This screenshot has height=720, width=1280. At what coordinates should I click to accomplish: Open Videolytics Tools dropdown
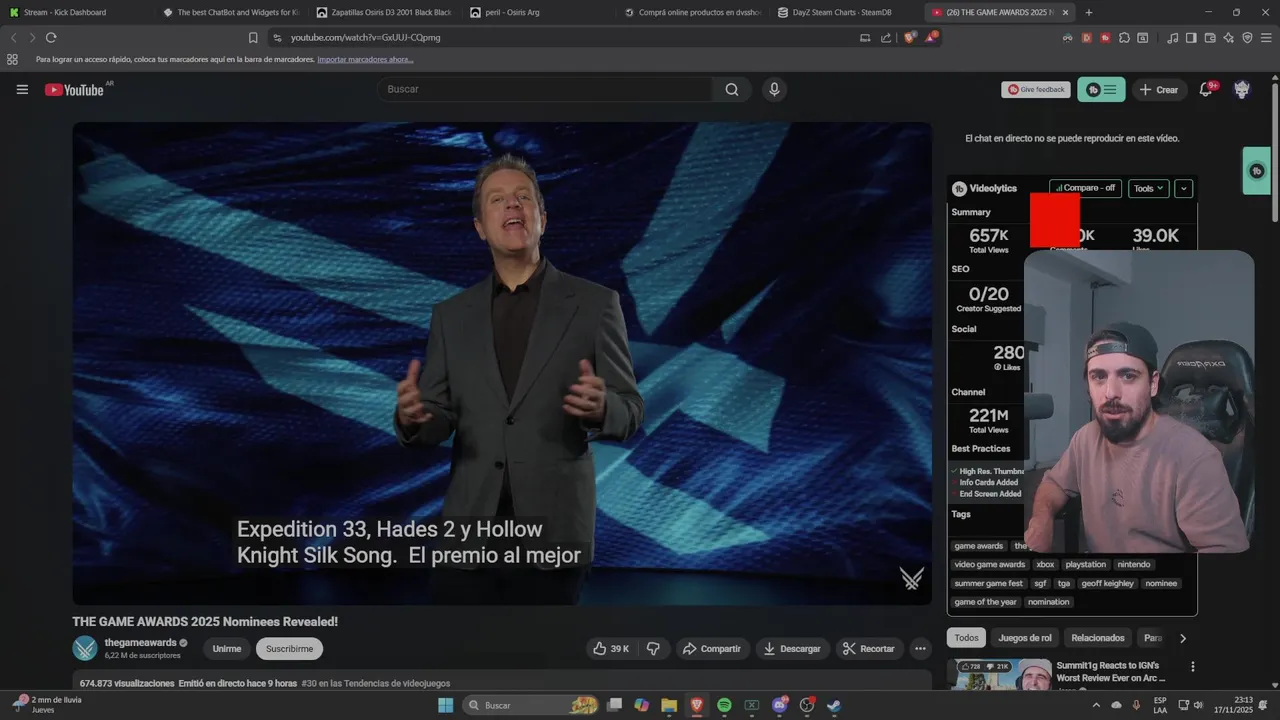1149,188
